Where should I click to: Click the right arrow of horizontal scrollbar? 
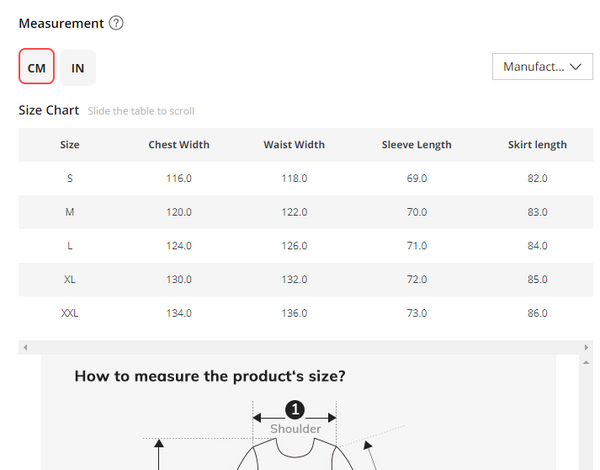click(x=586, y=347)
